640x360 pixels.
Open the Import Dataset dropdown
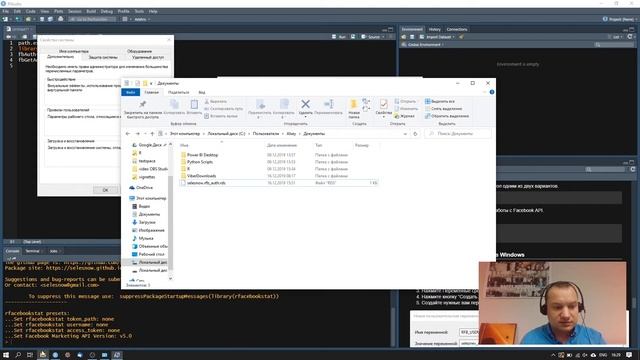[x=437, y=37]
